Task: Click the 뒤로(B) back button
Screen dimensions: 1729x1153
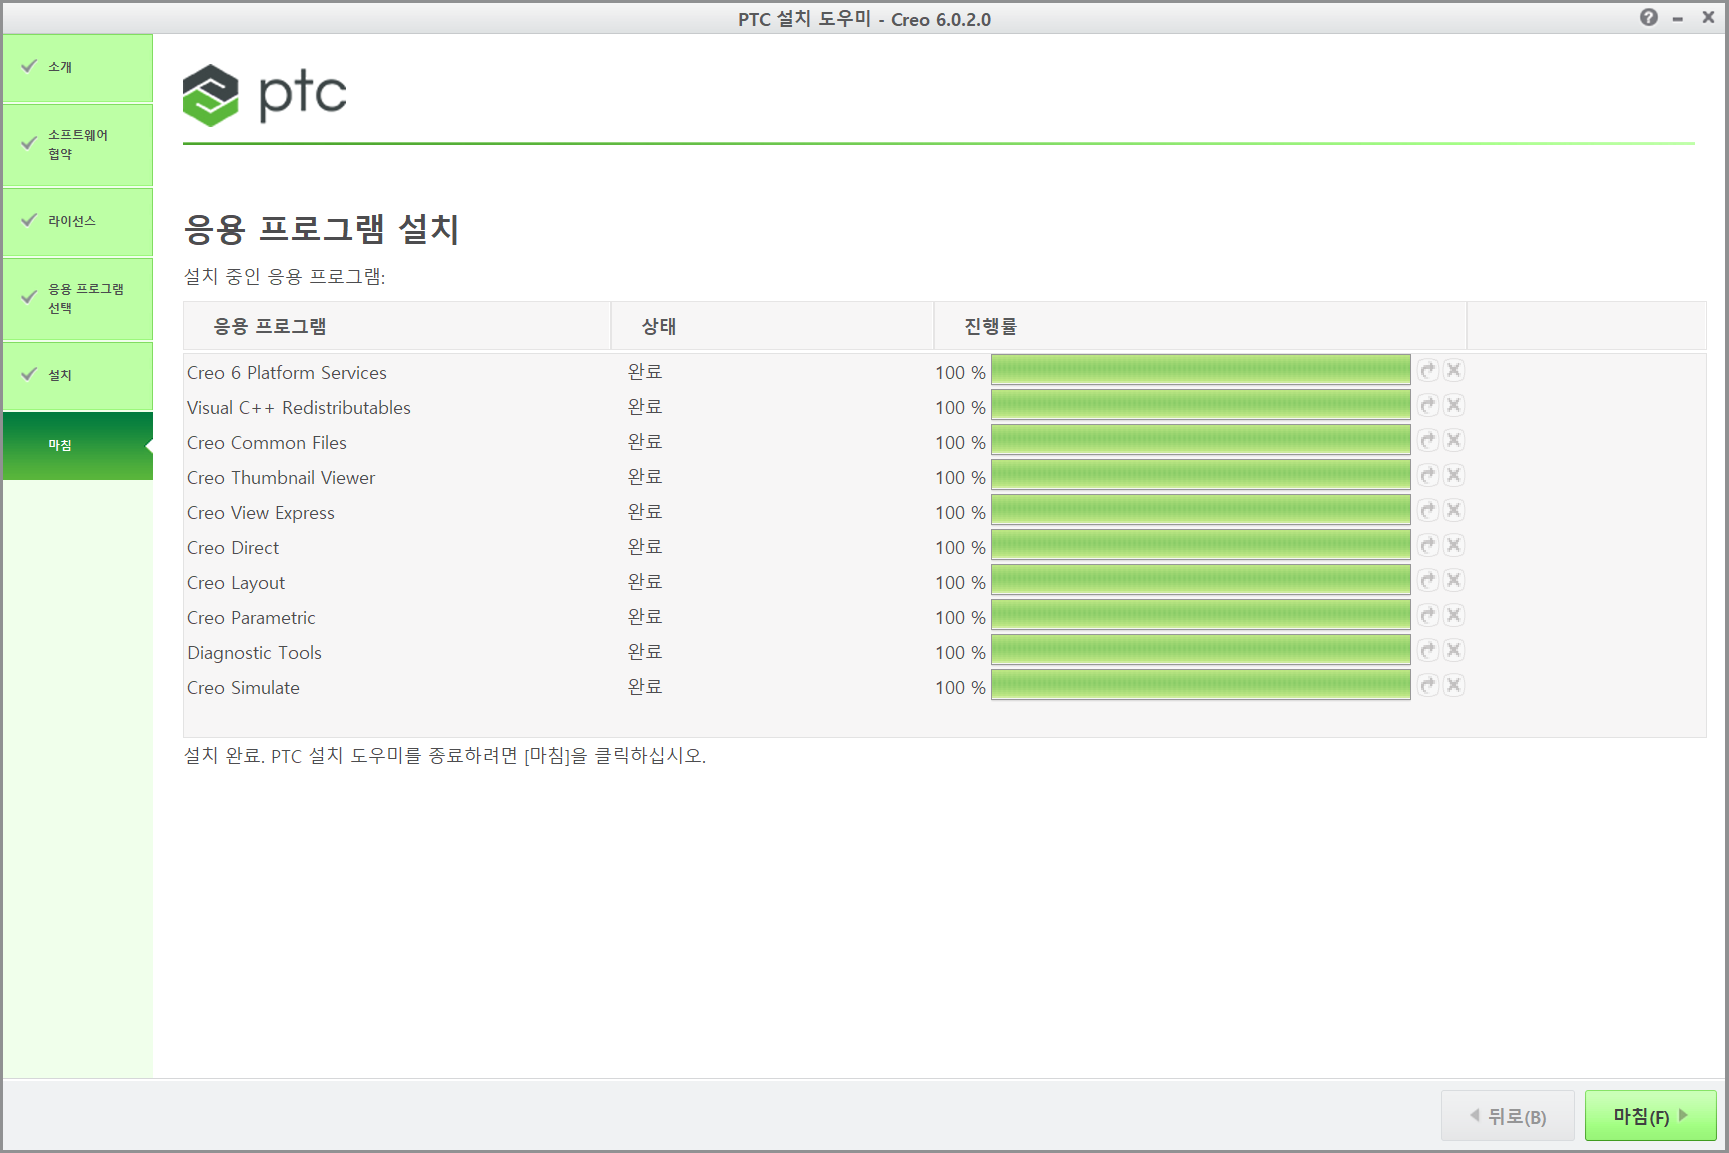Action: [x=1508, y=1116]
